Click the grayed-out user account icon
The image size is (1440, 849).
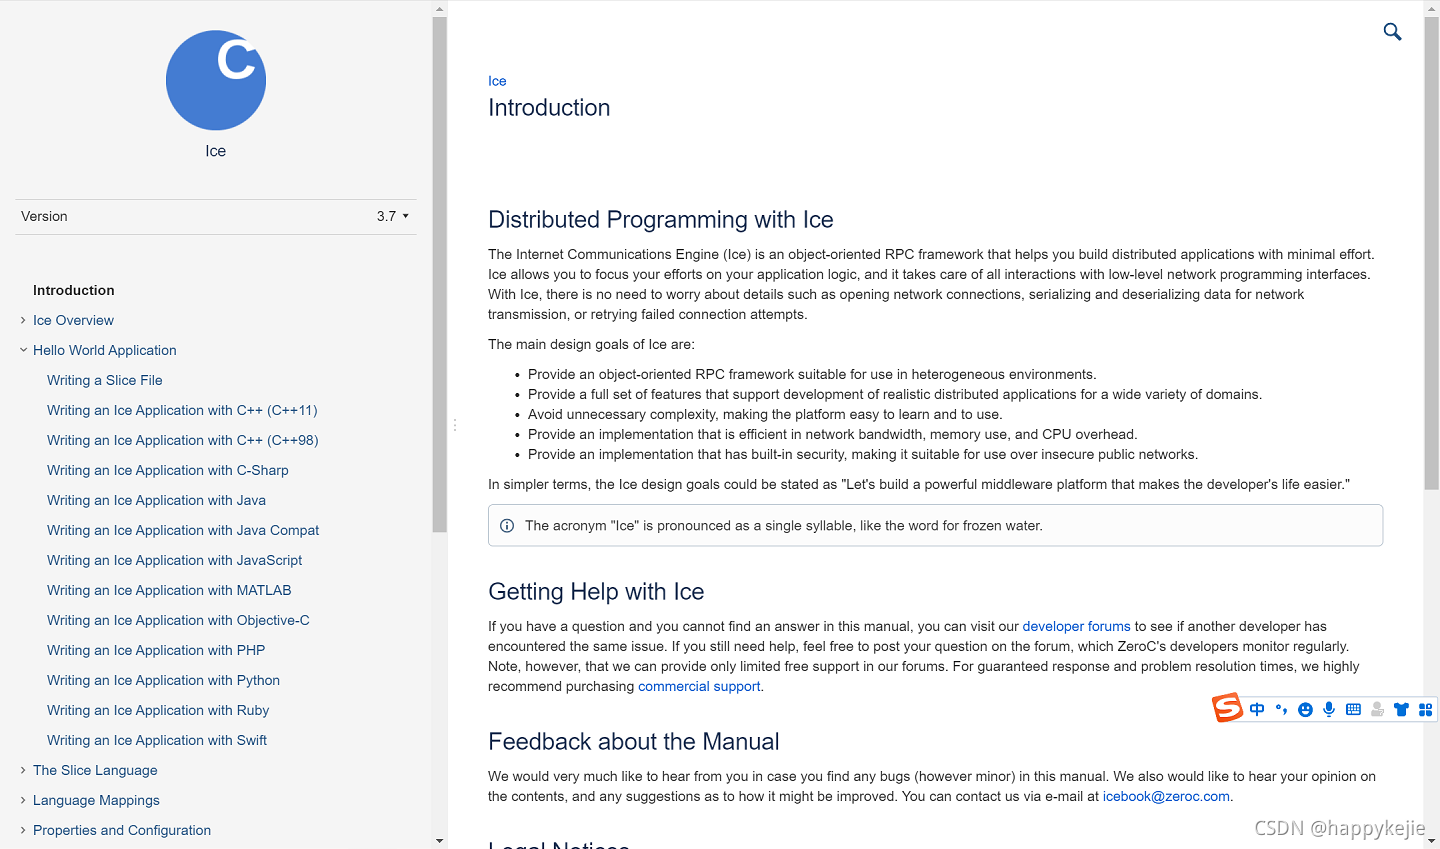coord(1377,709)
